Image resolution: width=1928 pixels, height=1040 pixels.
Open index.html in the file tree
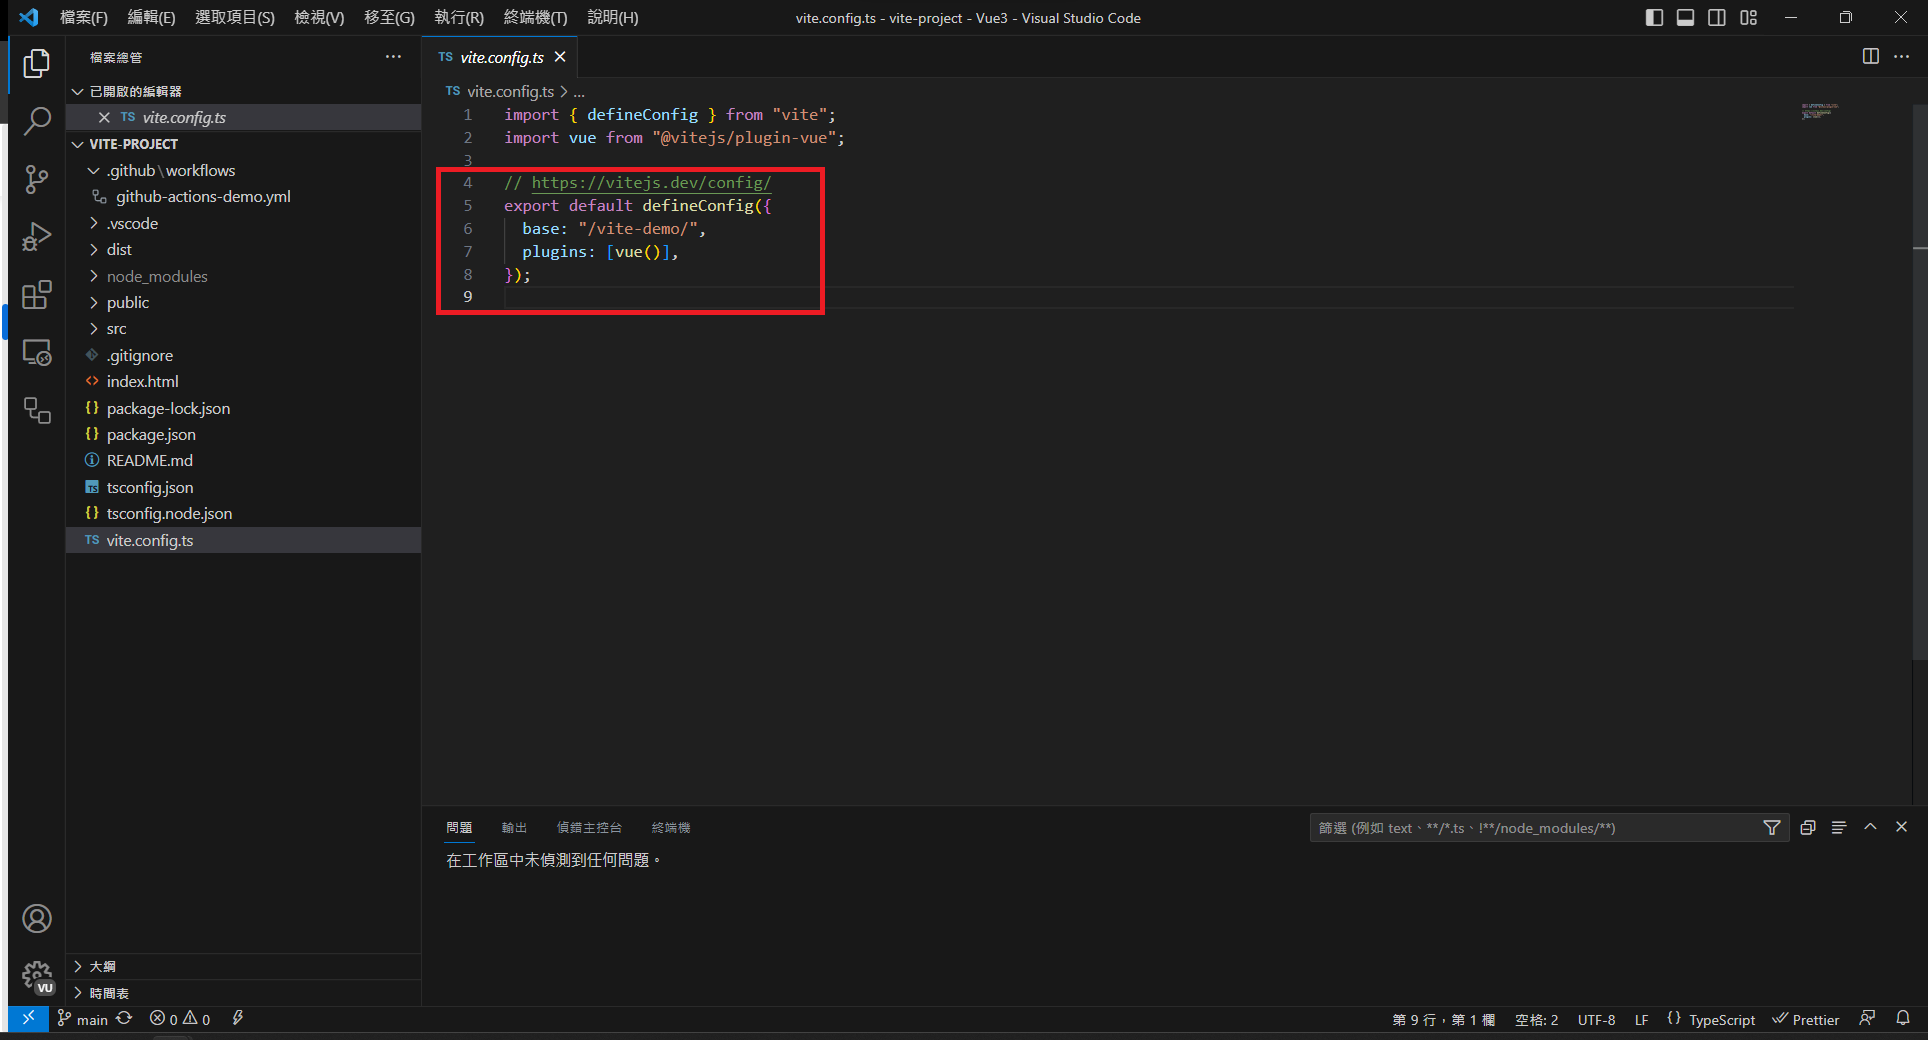coord(243,382)
